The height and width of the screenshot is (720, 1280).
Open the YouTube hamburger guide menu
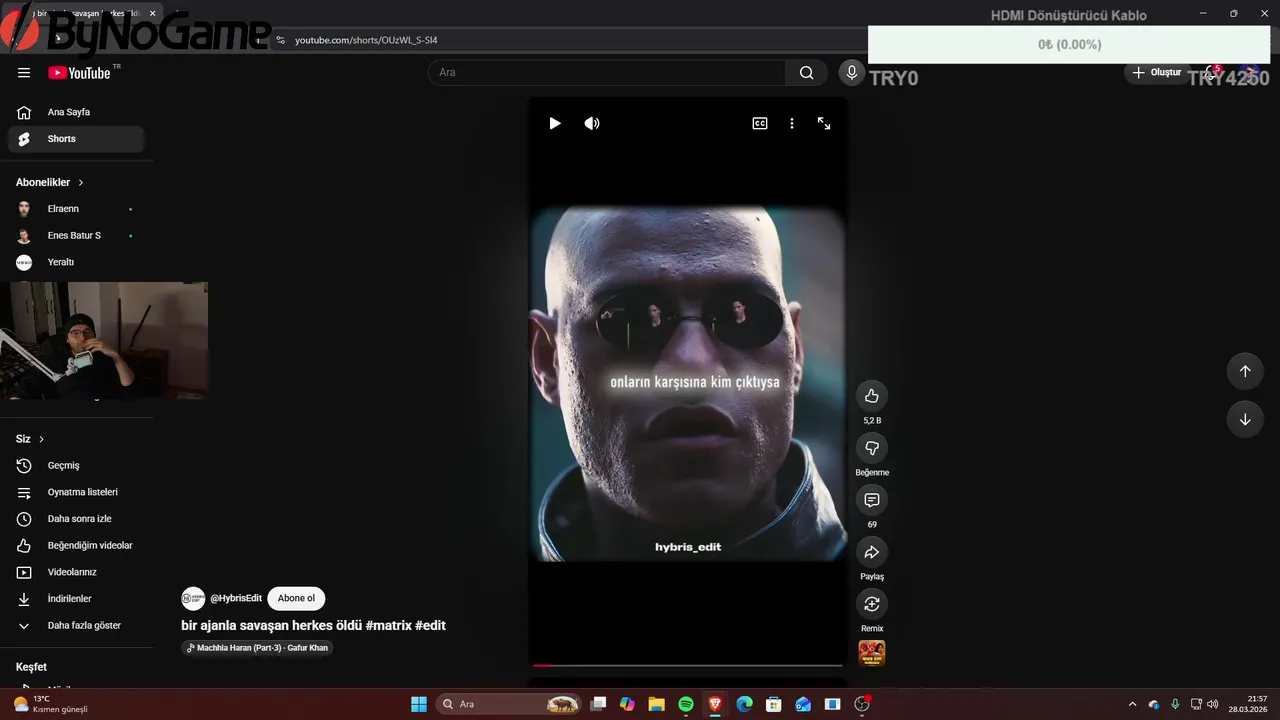[24, 72]
